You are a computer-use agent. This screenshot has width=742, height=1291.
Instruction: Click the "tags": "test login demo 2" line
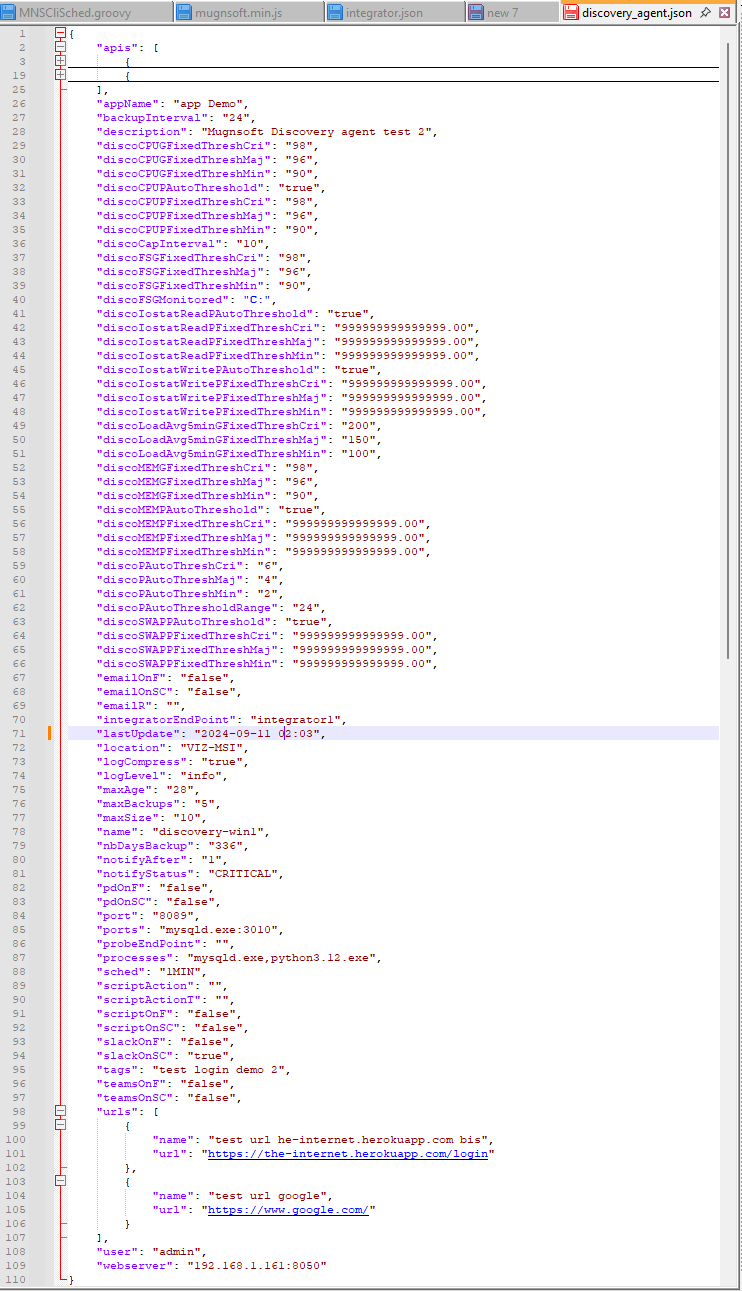(196, 1069)
